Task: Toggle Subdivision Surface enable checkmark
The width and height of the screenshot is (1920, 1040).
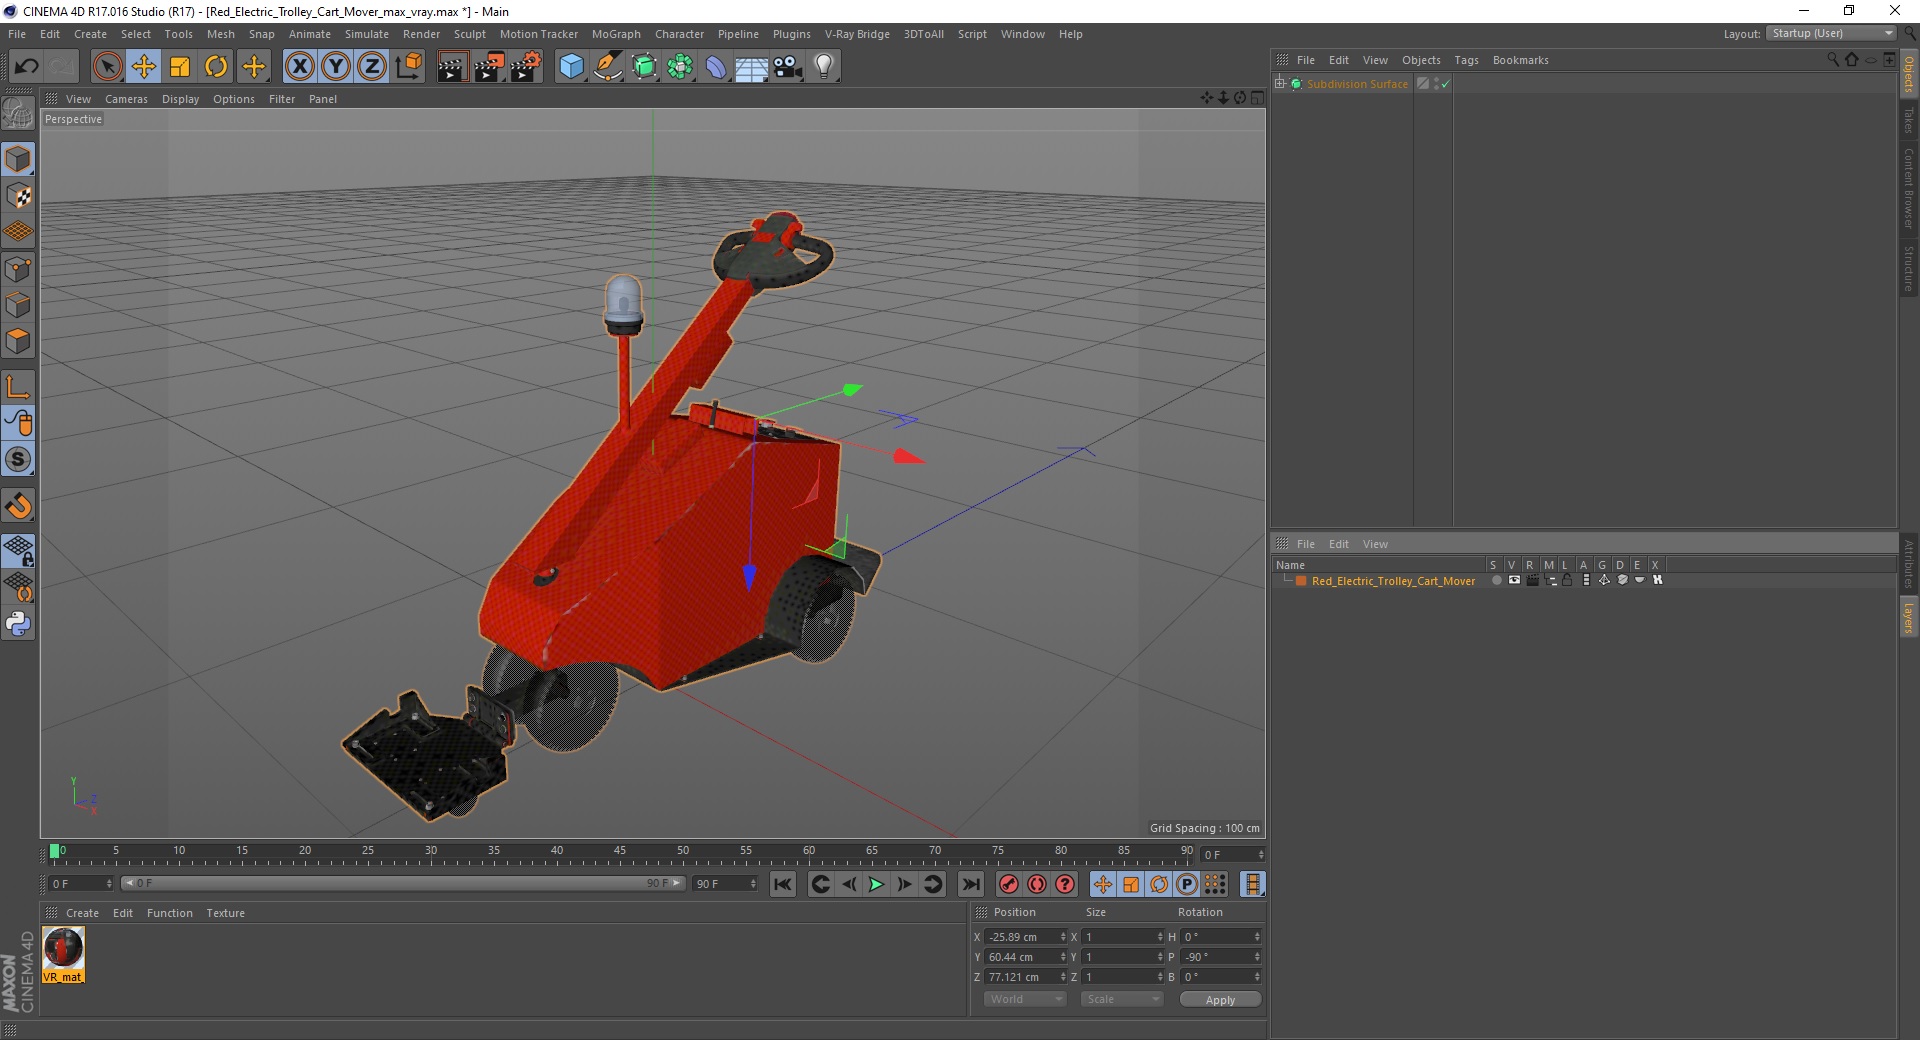Action: 1445,84
